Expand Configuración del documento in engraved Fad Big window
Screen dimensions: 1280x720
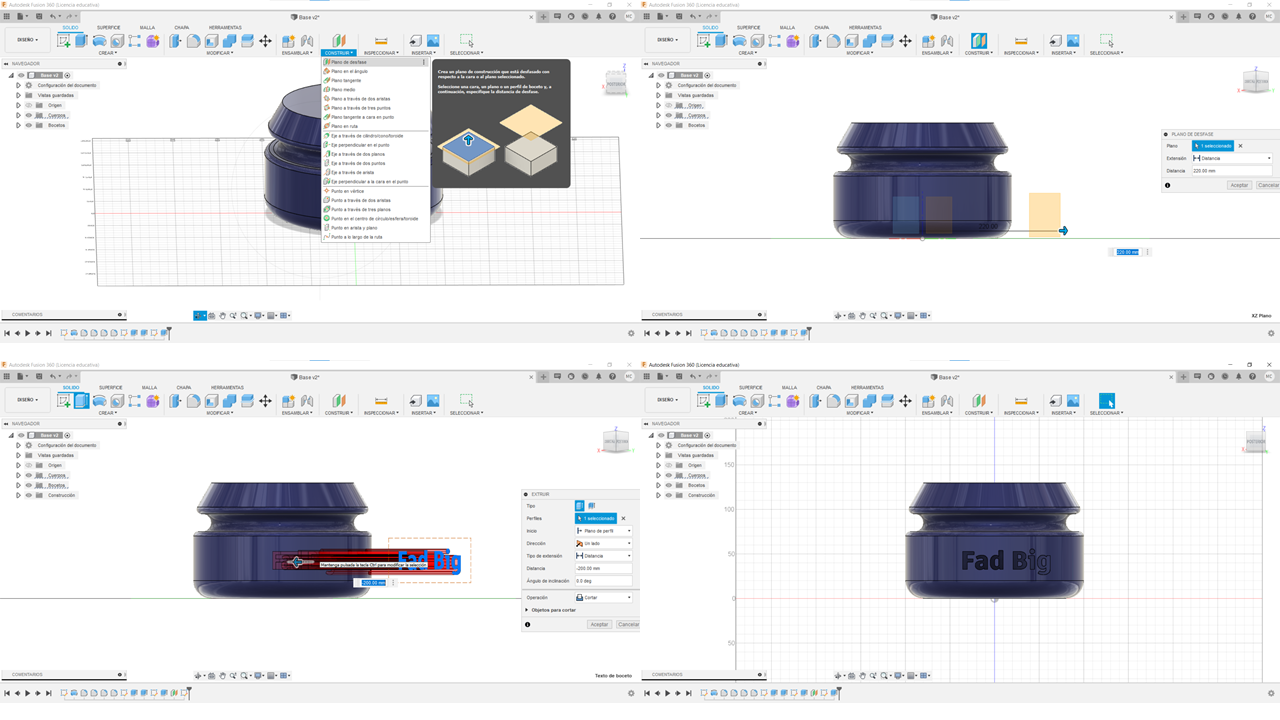coord(658,445)
